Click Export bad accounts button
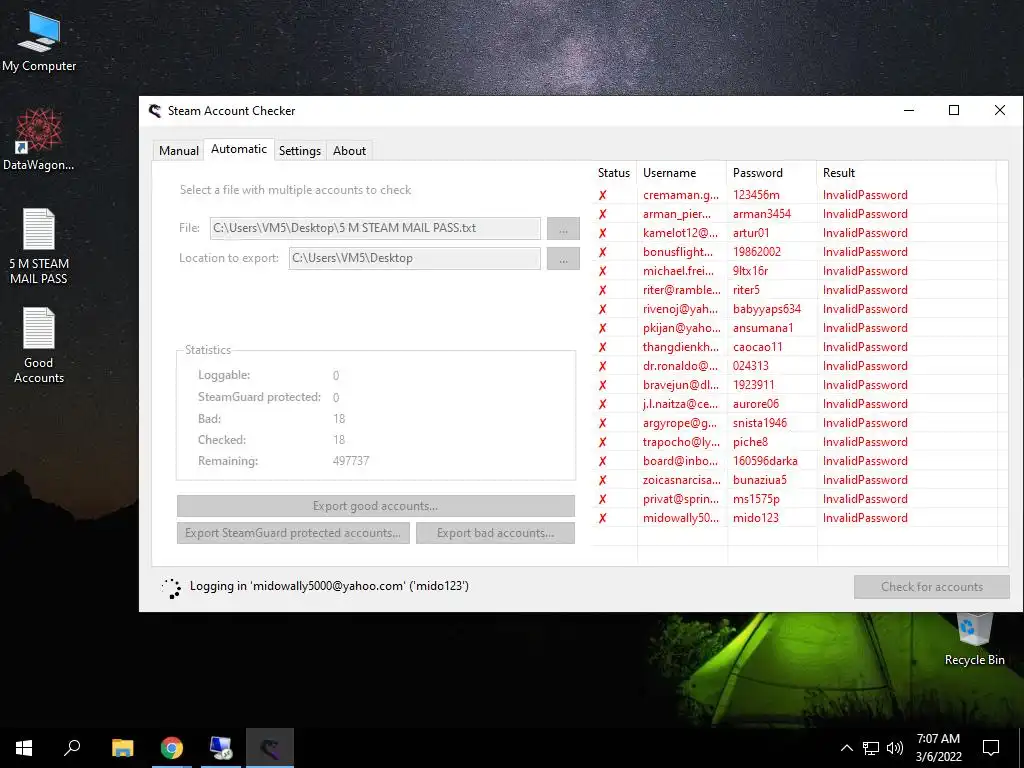 coord(496,533)
